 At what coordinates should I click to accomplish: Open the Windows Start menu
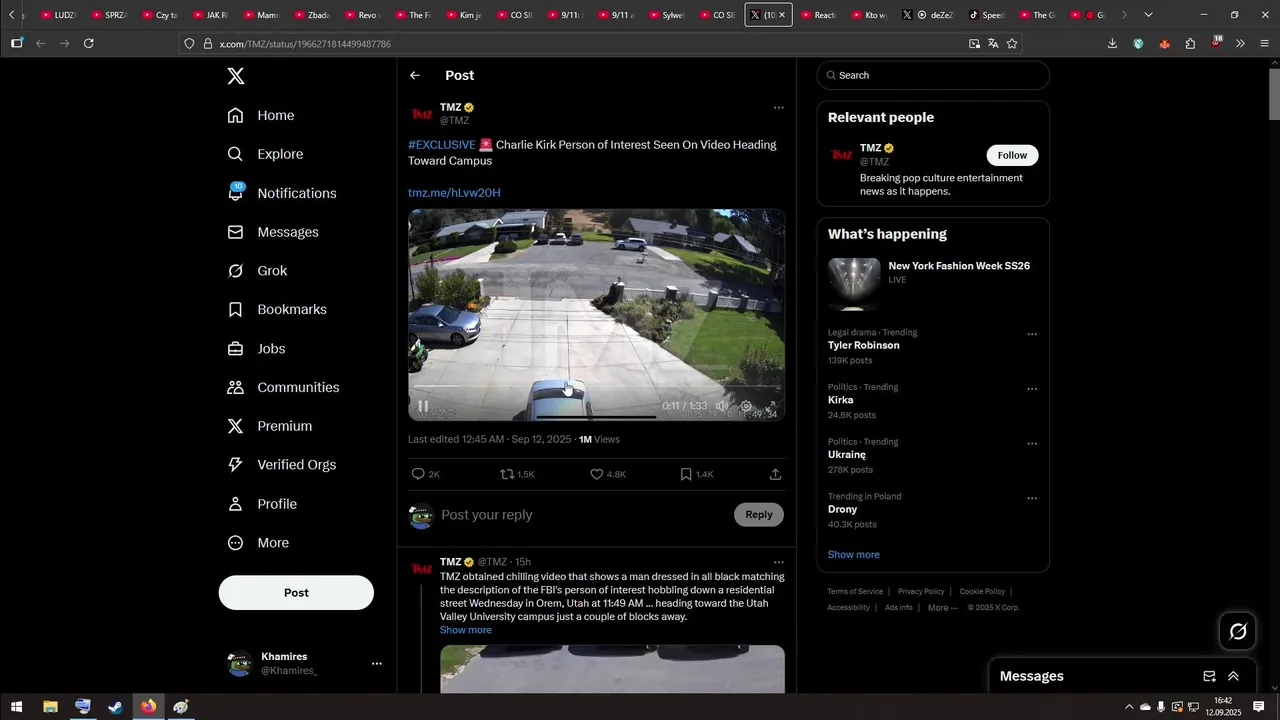click(x=17, y=707)
